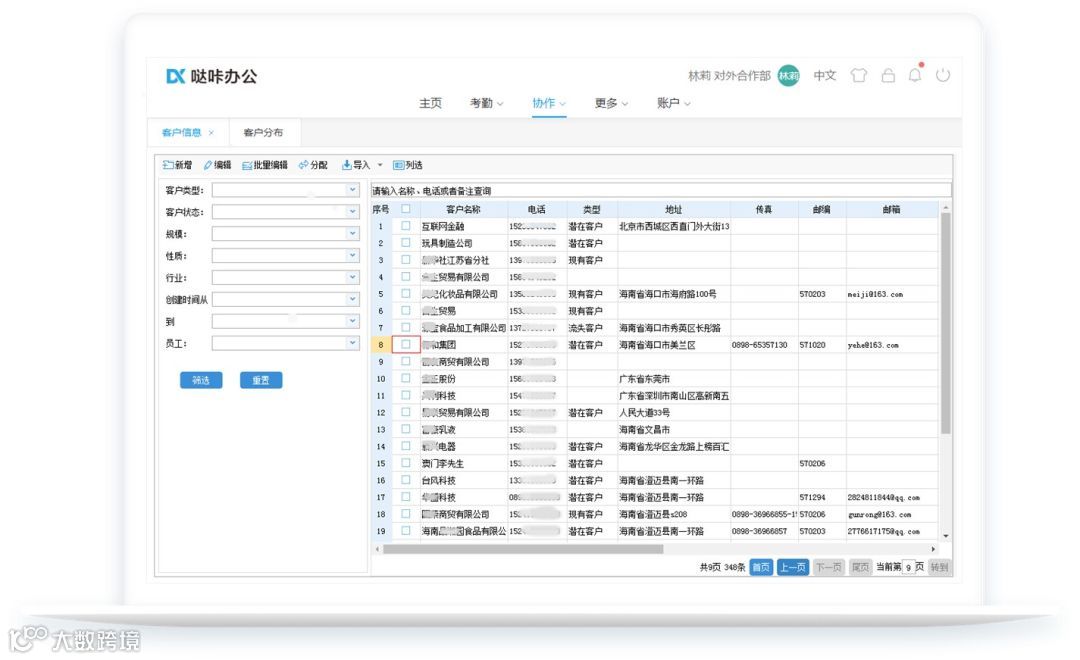
Task: Open the 到 end date dropdown
Action: [353, 321]
